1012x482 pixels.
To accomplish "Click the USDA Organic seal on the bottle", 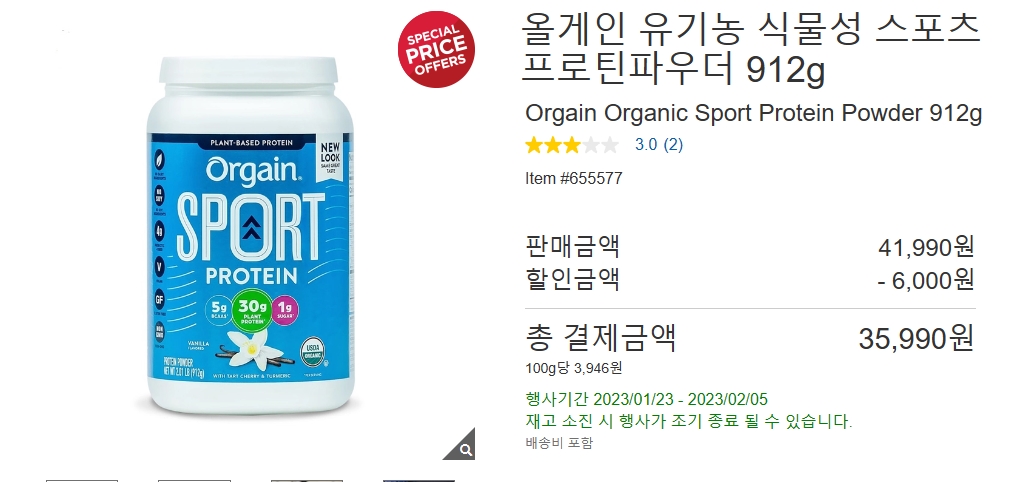I will (x=312, y=352).
